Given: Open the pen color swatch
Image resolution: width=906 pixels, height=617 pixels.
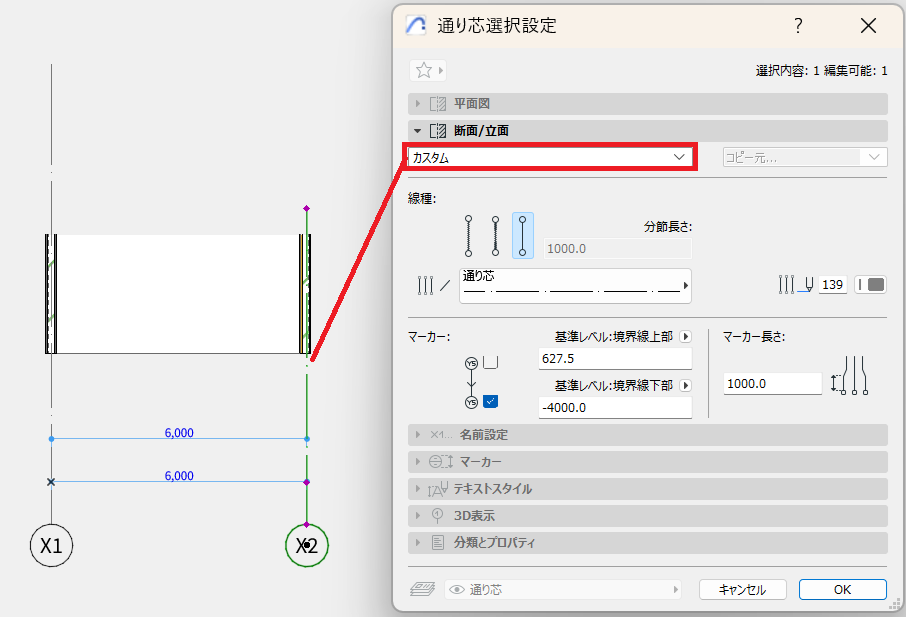Looking at the screenshot, I should click(x=870, y=284).
